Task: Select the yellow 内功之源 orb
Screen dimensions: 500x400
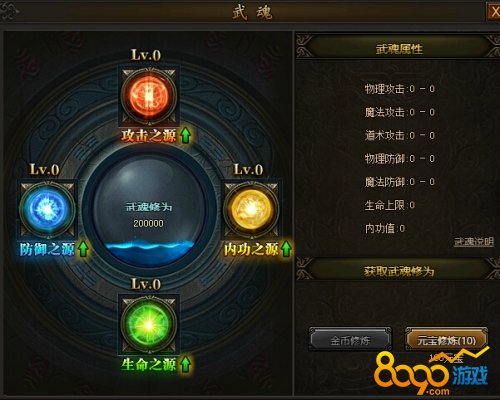Action: click(251, 209)
